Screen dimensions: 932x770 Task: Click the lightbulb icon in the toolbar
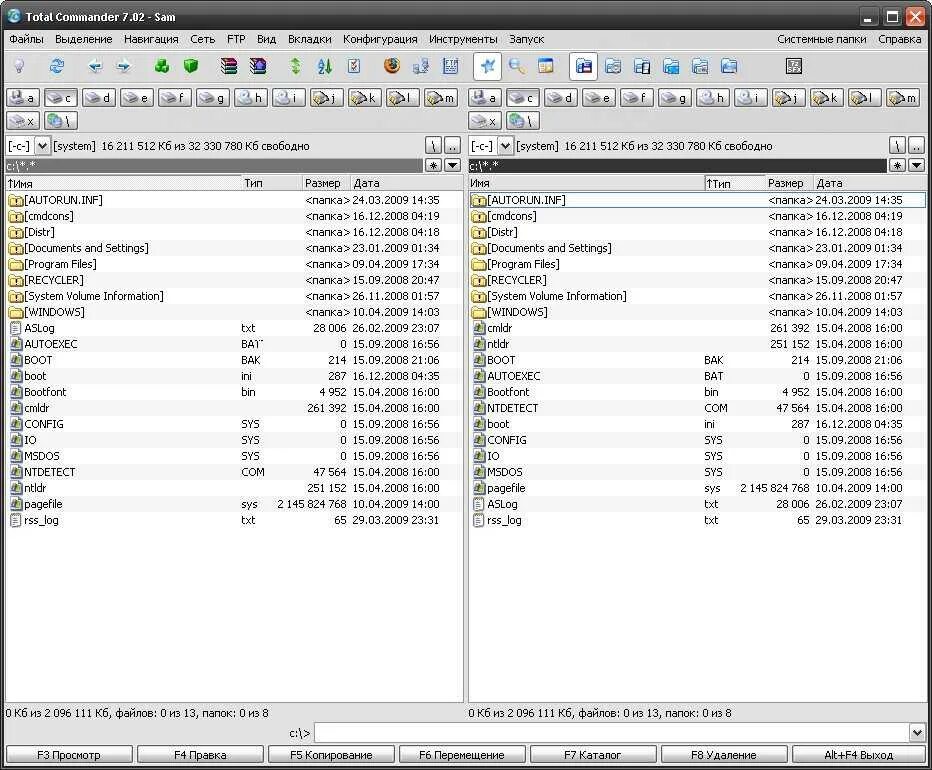(x=19, y=66)
